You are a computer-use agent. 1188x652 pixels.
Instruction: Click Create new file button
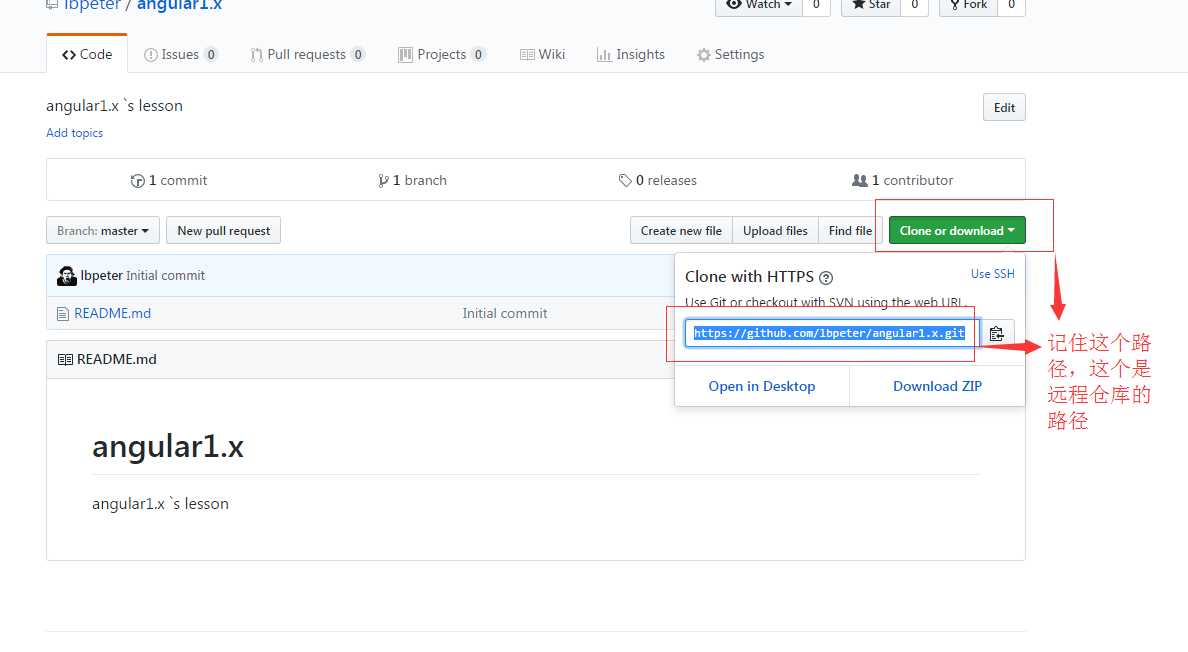(x=681, y=230)
